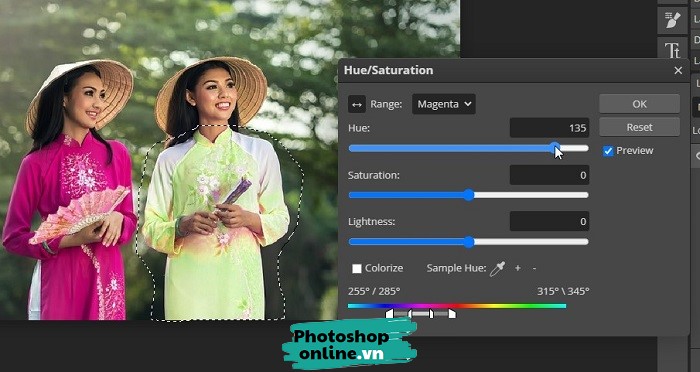The image size is (700, 372).
Task: Click the Hue value input field
Action: (550, 128)
